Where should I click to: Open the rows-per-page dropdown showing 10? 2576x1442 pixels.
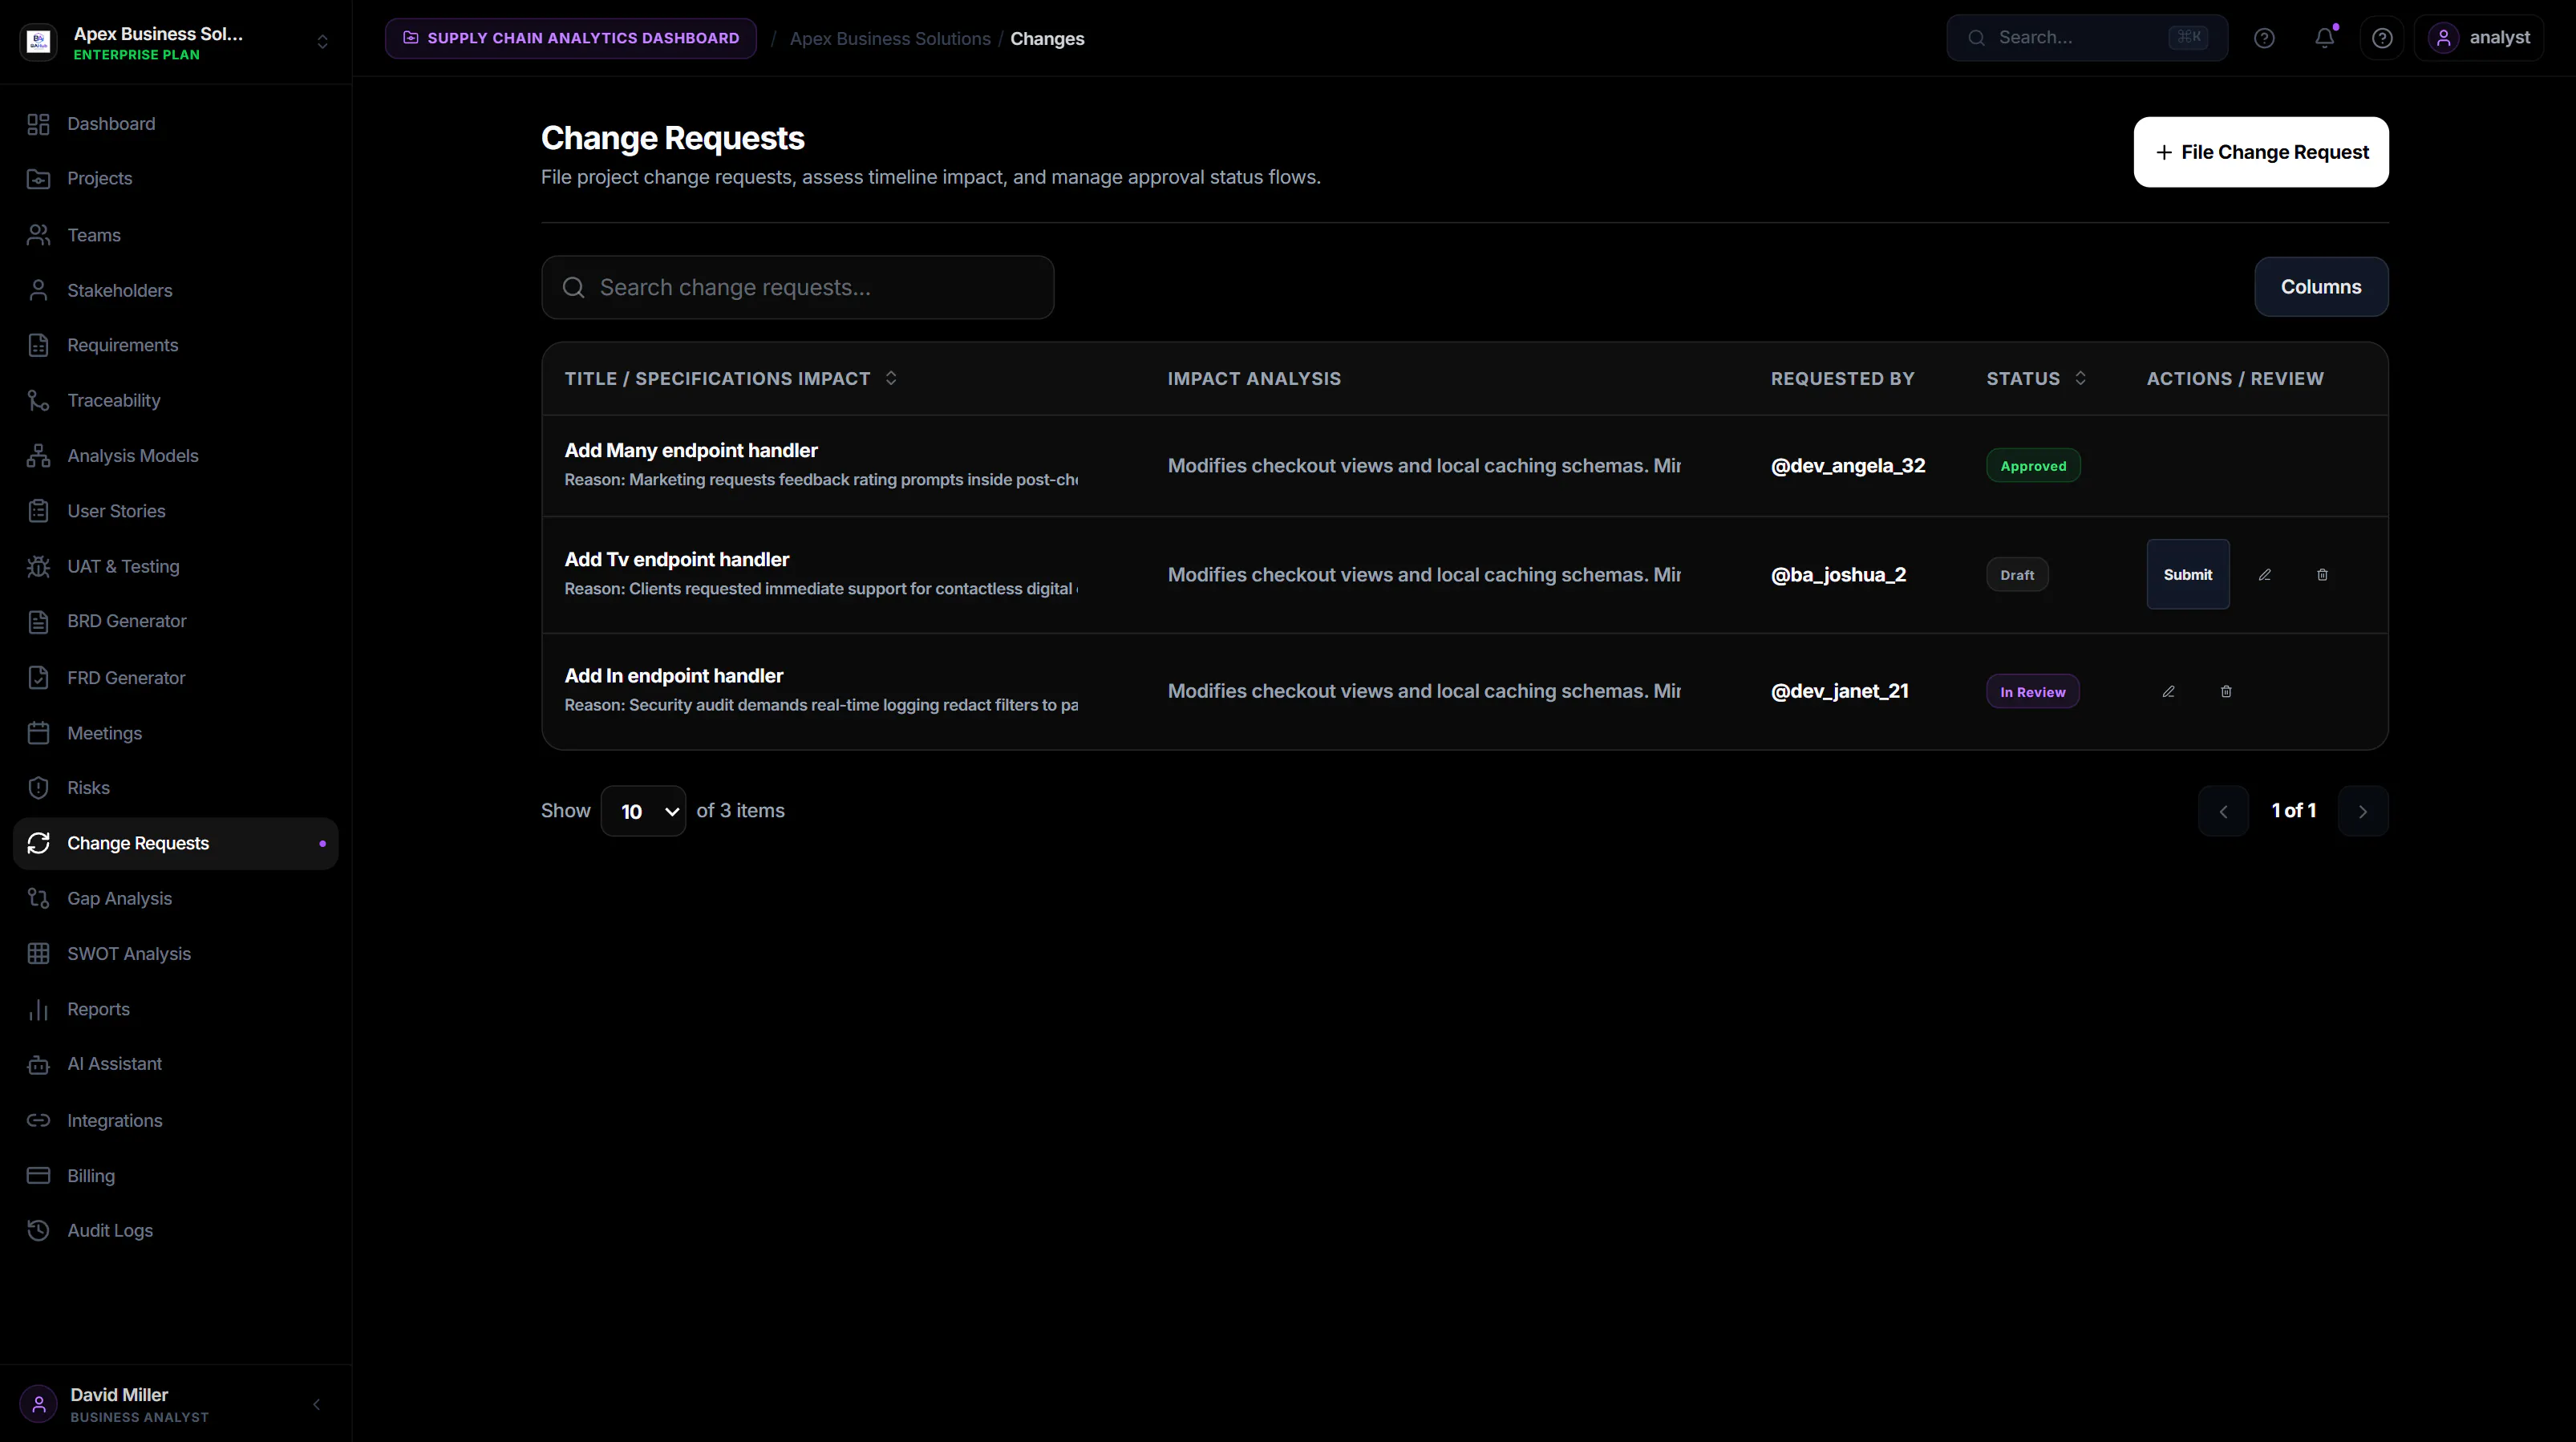(643, 812)
